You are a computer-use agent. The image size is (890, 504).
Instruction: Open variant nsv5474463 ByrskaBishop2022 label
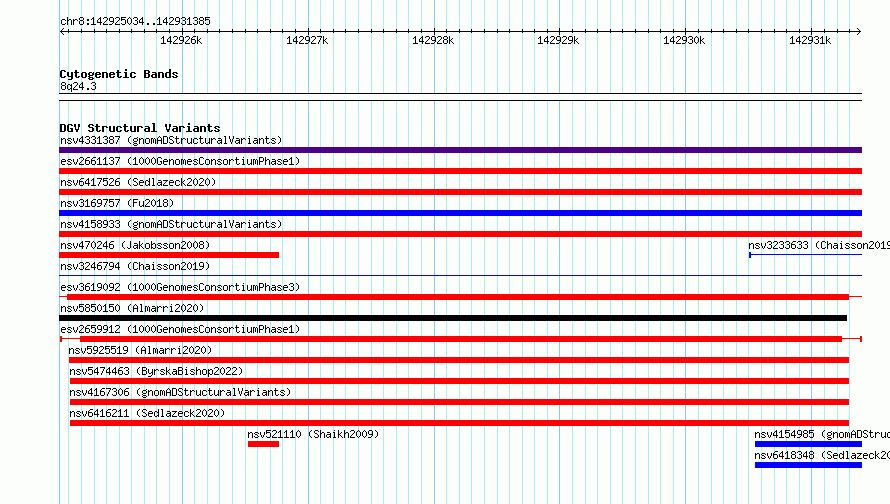pyautogui.click(x=156, y=371)
